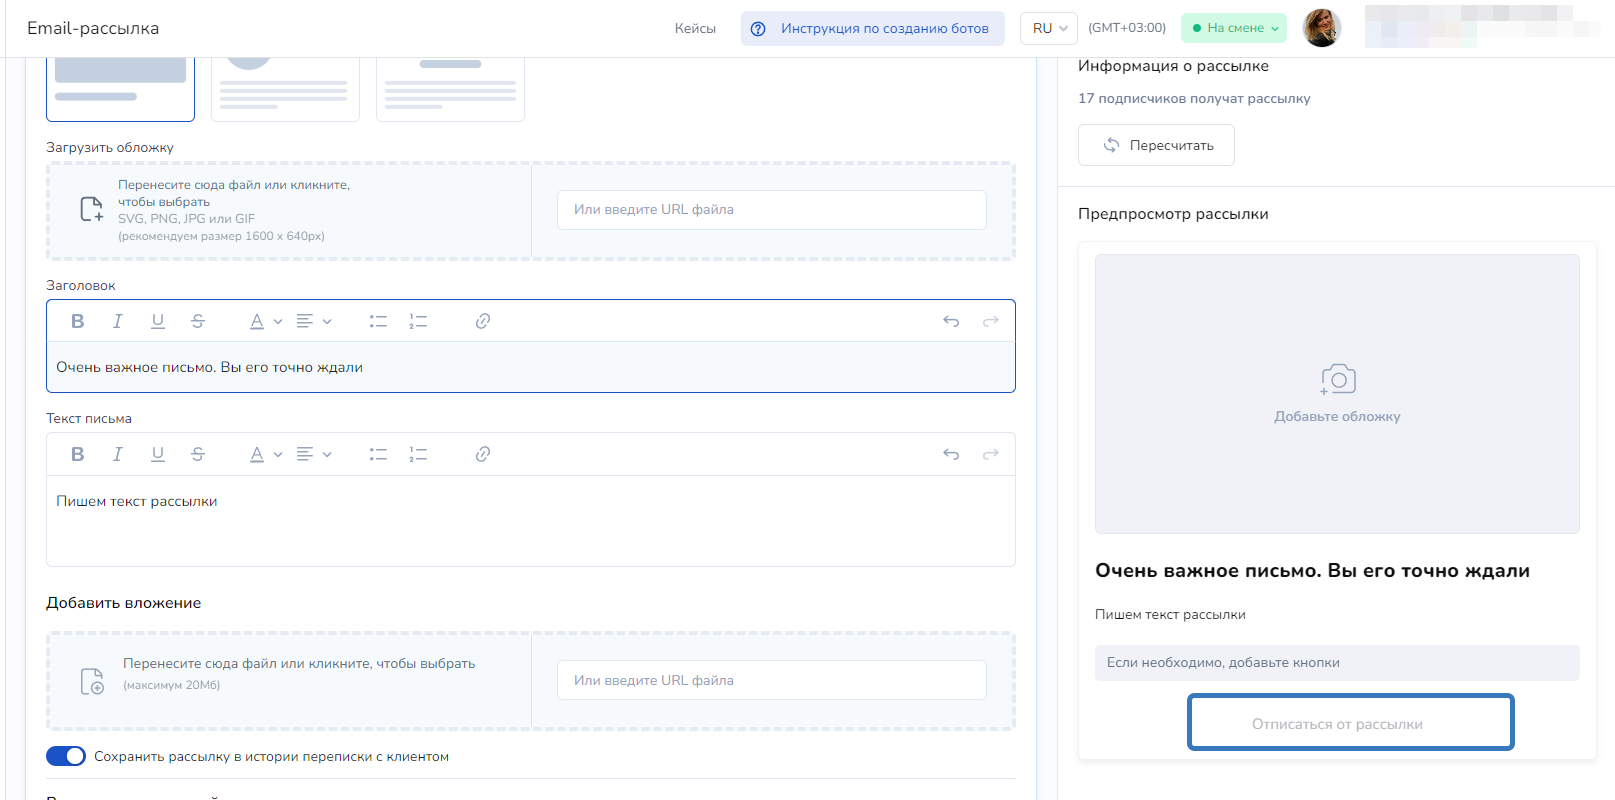Viewport: 1615px width, 800px height.
Task: Apply strikethrough in Текст письма toolbar
Action: click(198, 454)
